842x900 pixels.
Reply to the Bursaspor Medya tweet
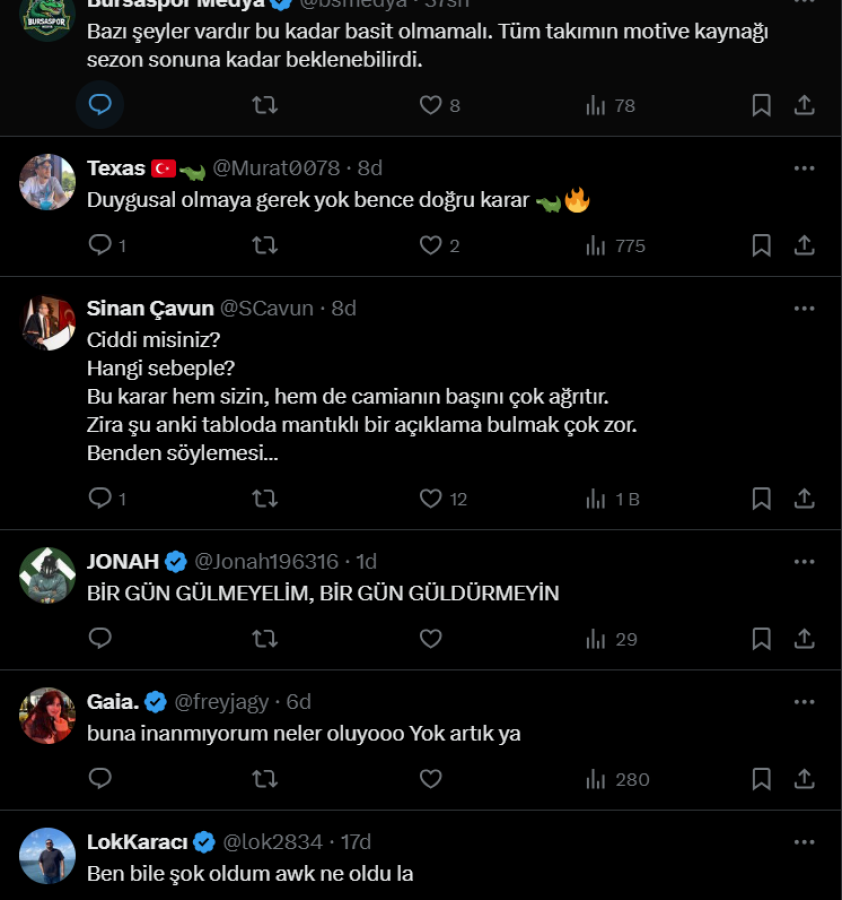[100, 105]
